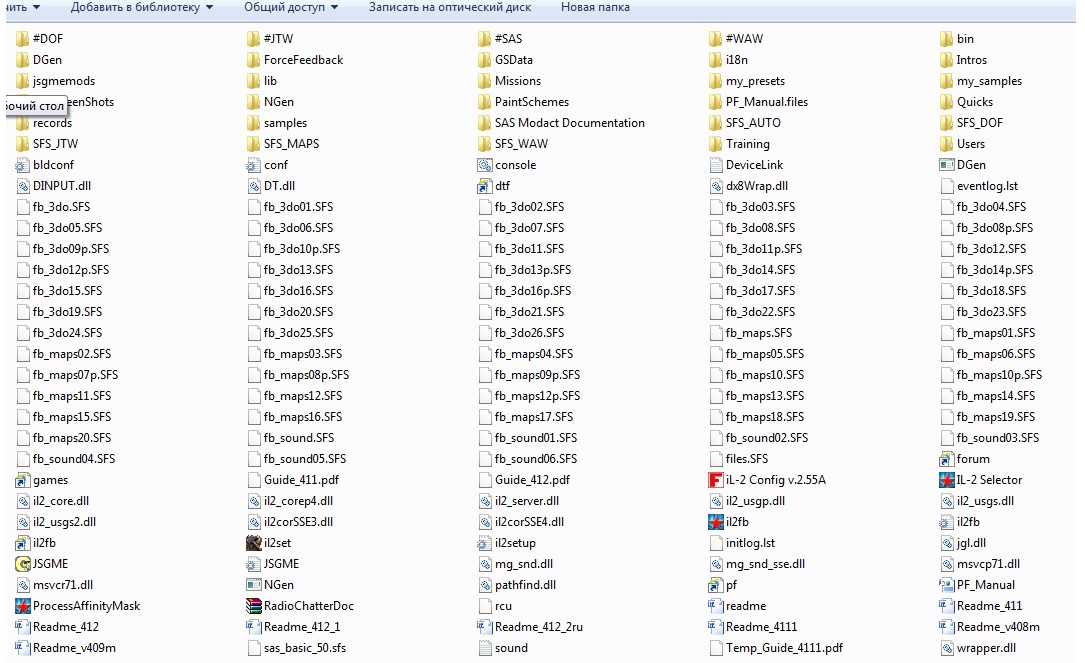
Task: Open the Добавить в библиотеку dropdown
Action: pyautogui.click(x=142, y=8)
